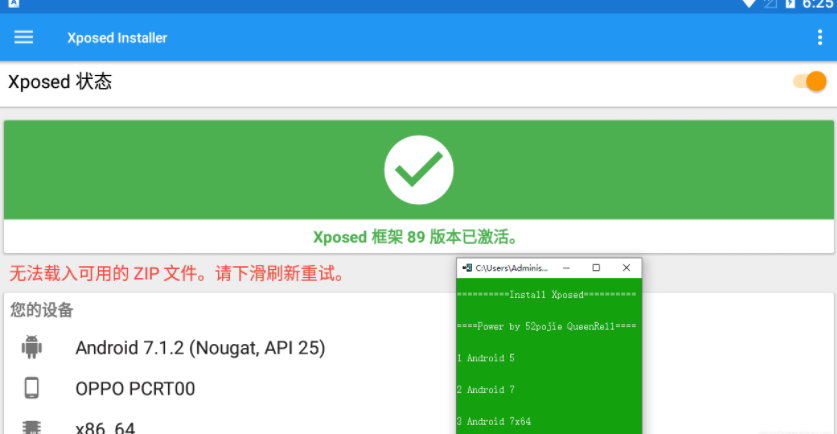Open the three-dot overflow menu
837x434 pixels.
[820, 37]
